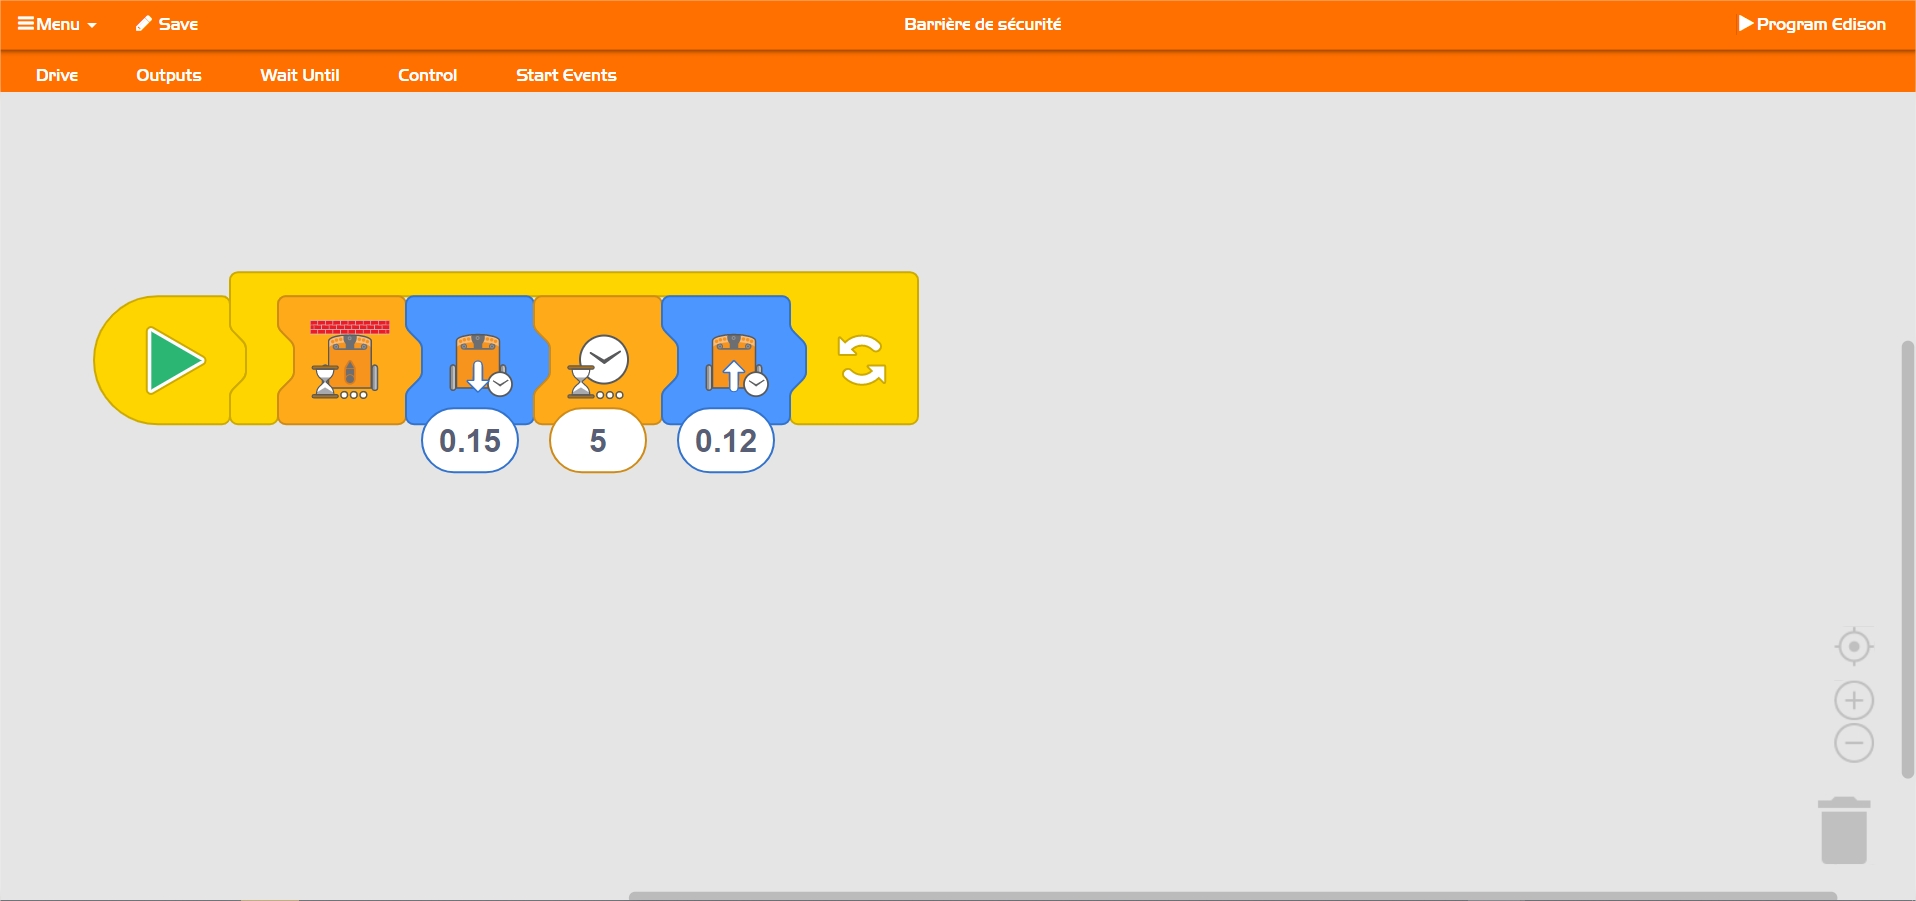This screenshot has height=901, width=1916.
Task: Click the green start play block
Action: [x=173, y=360]
